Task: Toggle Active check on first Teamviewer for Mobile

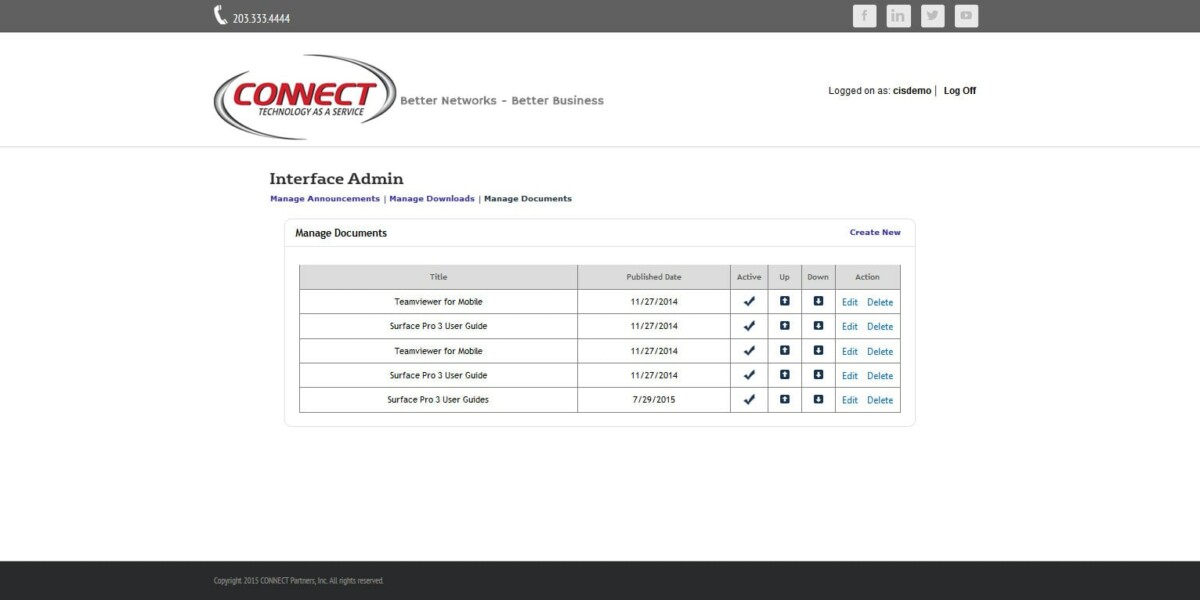Action: point(749,301)
